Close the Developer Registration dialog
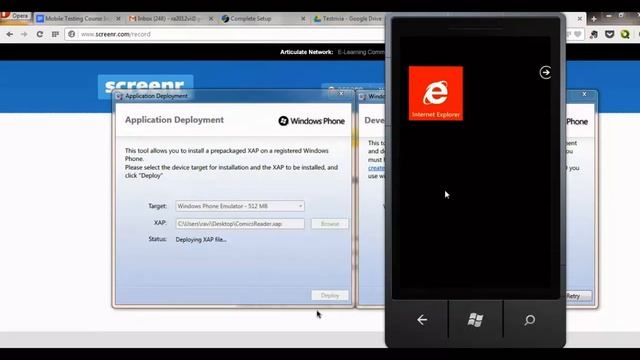This screenshot has width=640, height=360. [584, 94]
